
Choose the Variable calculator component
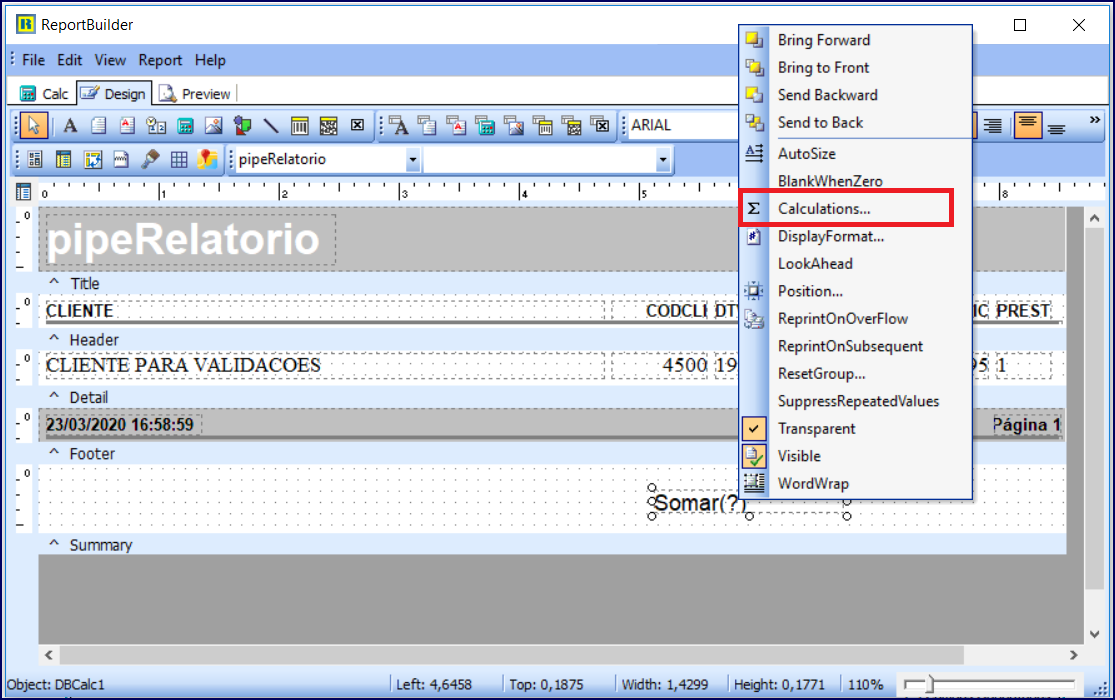coord(185,126)
